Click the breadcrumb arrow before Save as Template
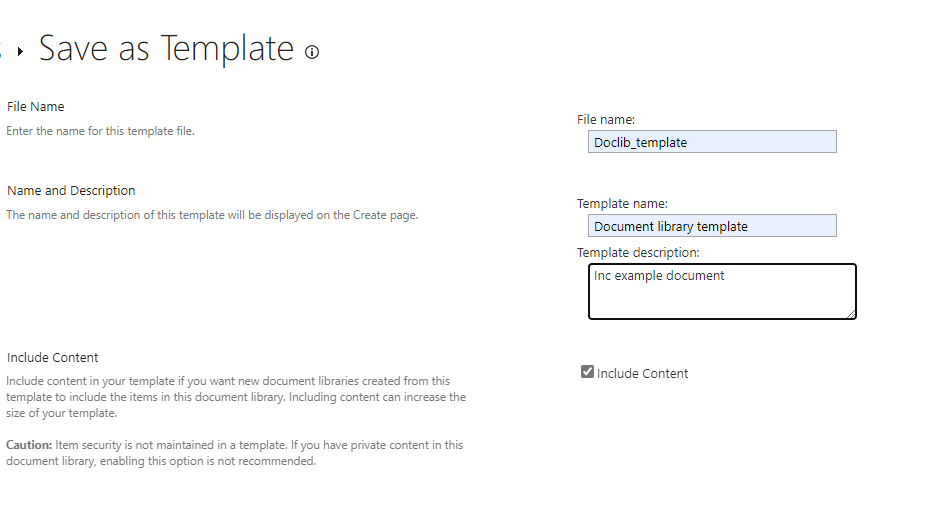The width and height of the screenshot is (949, 507). (21, 51)
